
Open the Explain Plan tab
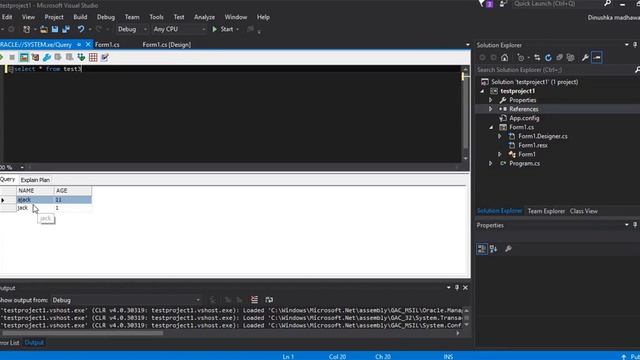point(35,180)
